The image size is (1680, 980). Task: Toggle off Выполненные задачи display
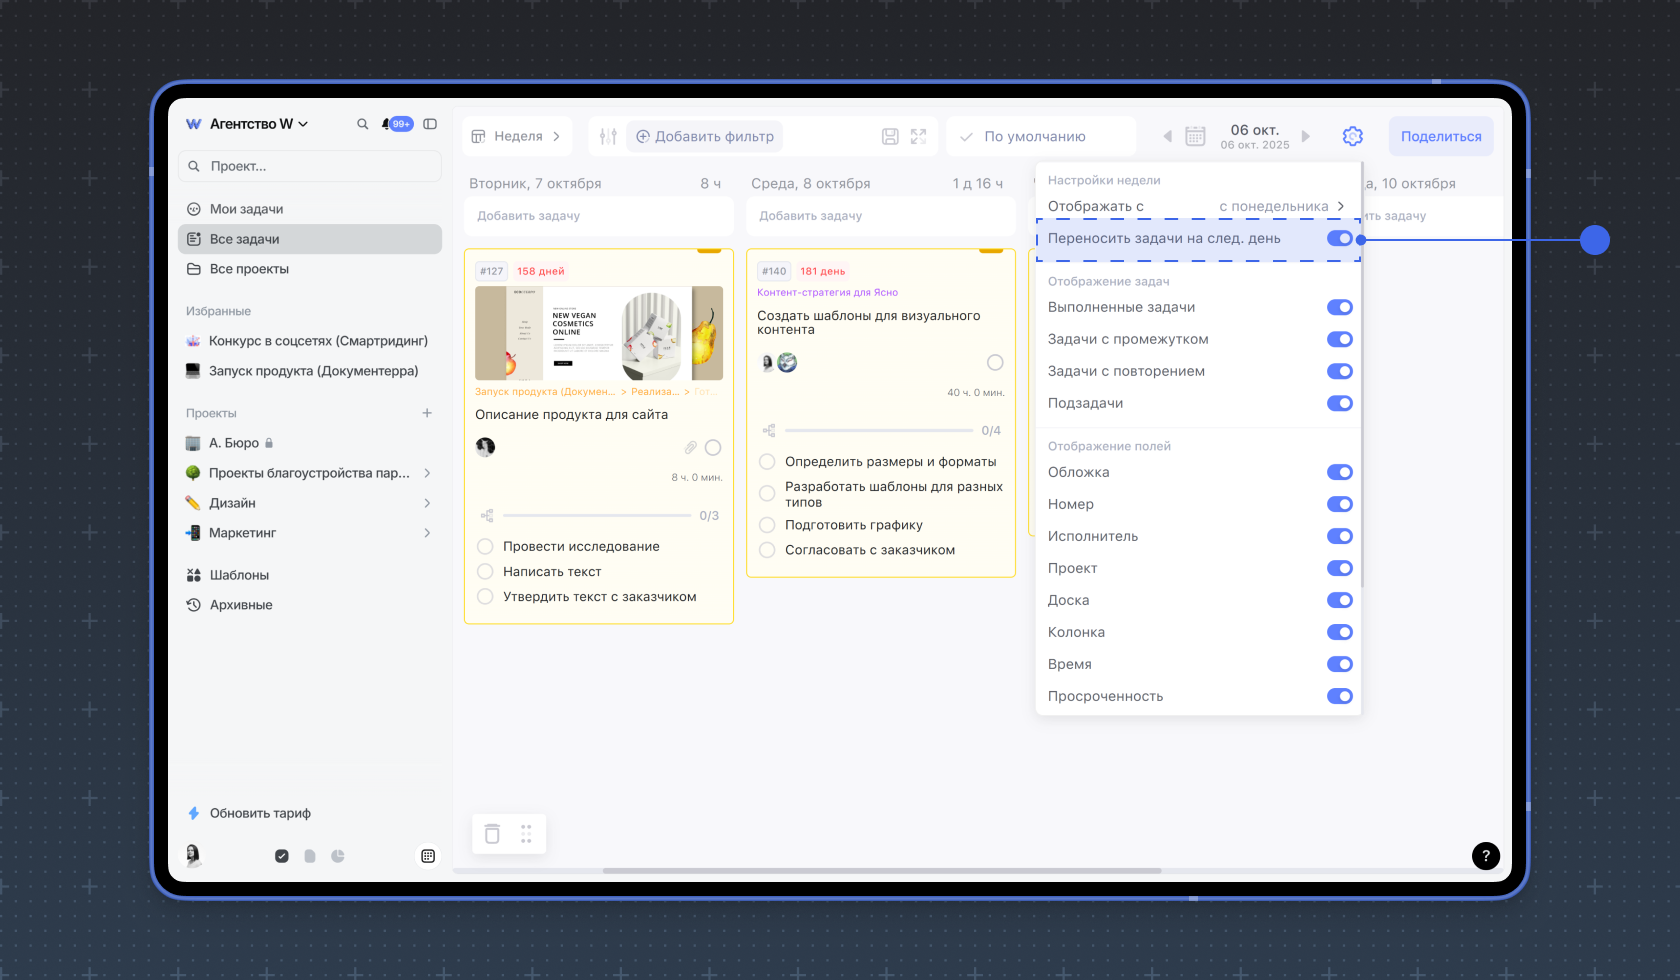1339,308
